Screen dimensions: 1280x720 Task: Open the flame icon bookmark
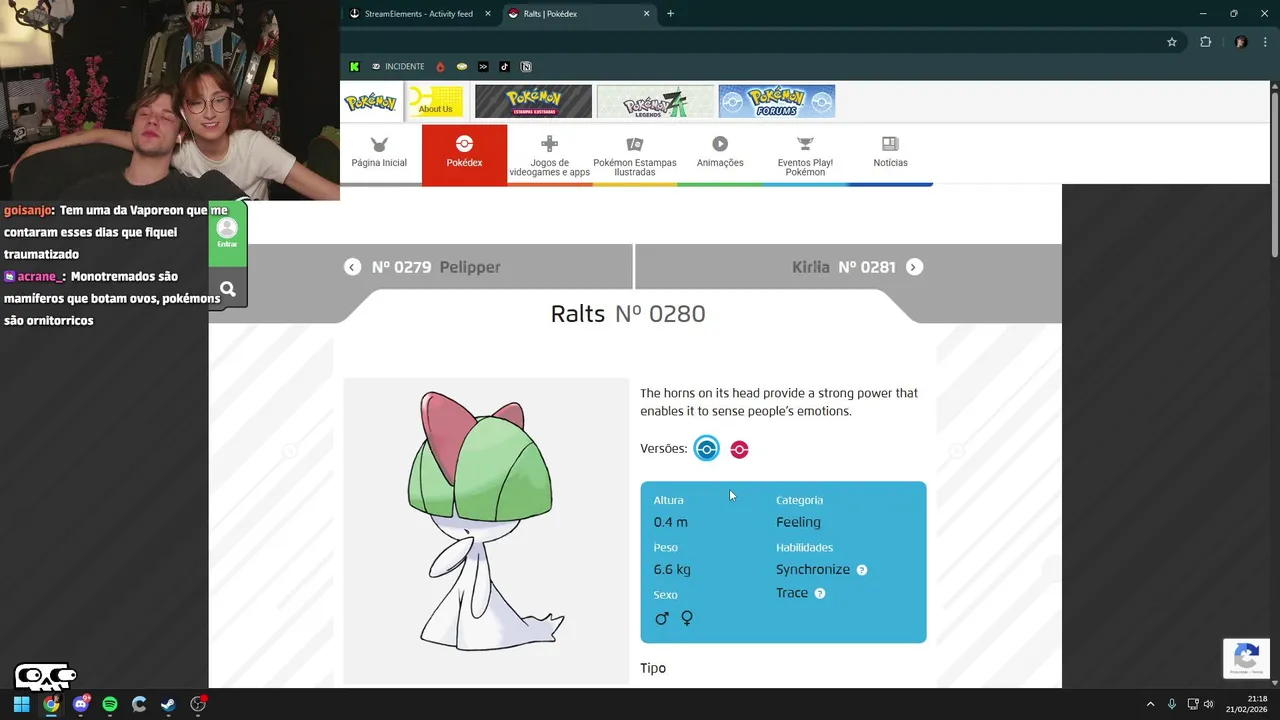(x=440, y=67)
